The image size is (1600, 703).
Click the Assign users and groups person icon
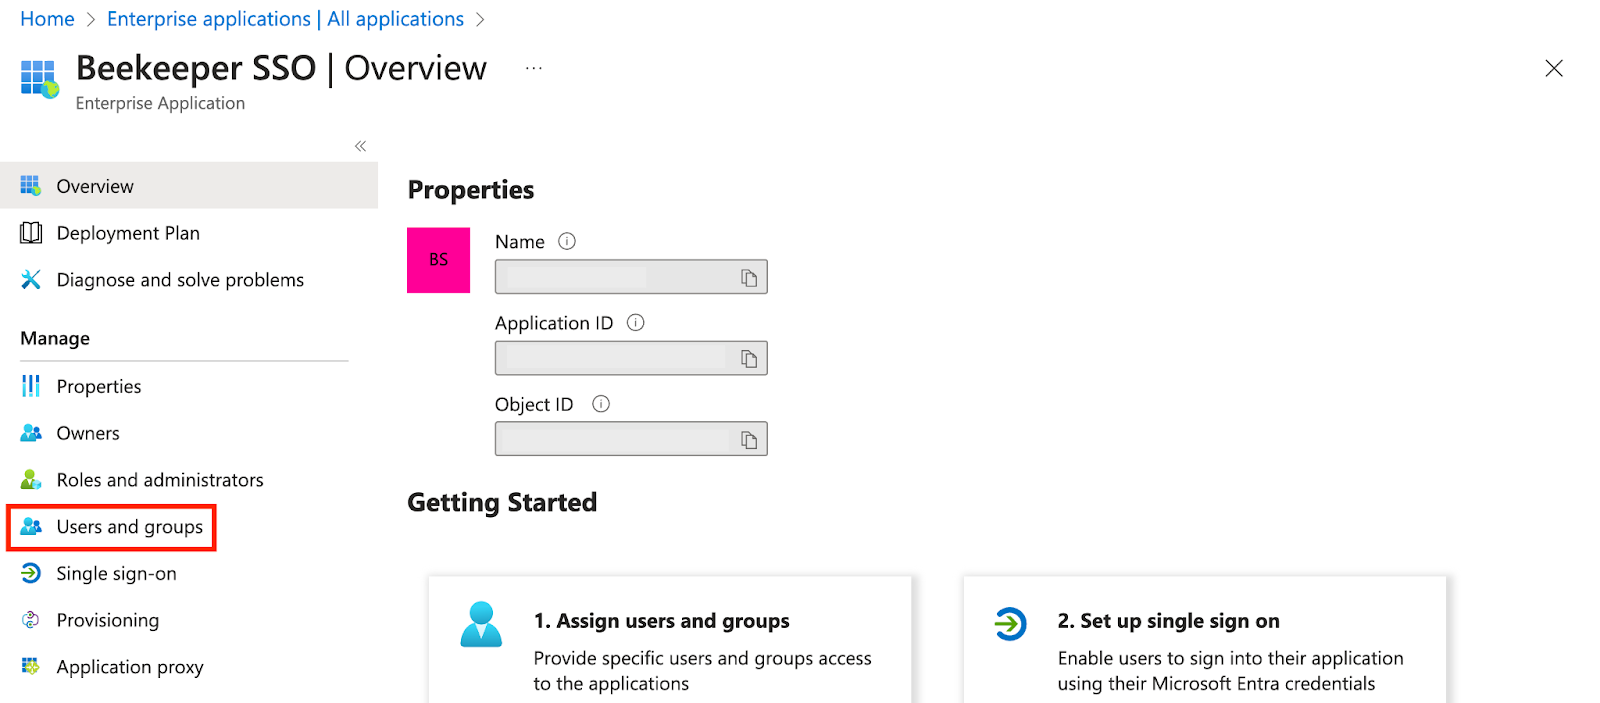pos(481,624)
